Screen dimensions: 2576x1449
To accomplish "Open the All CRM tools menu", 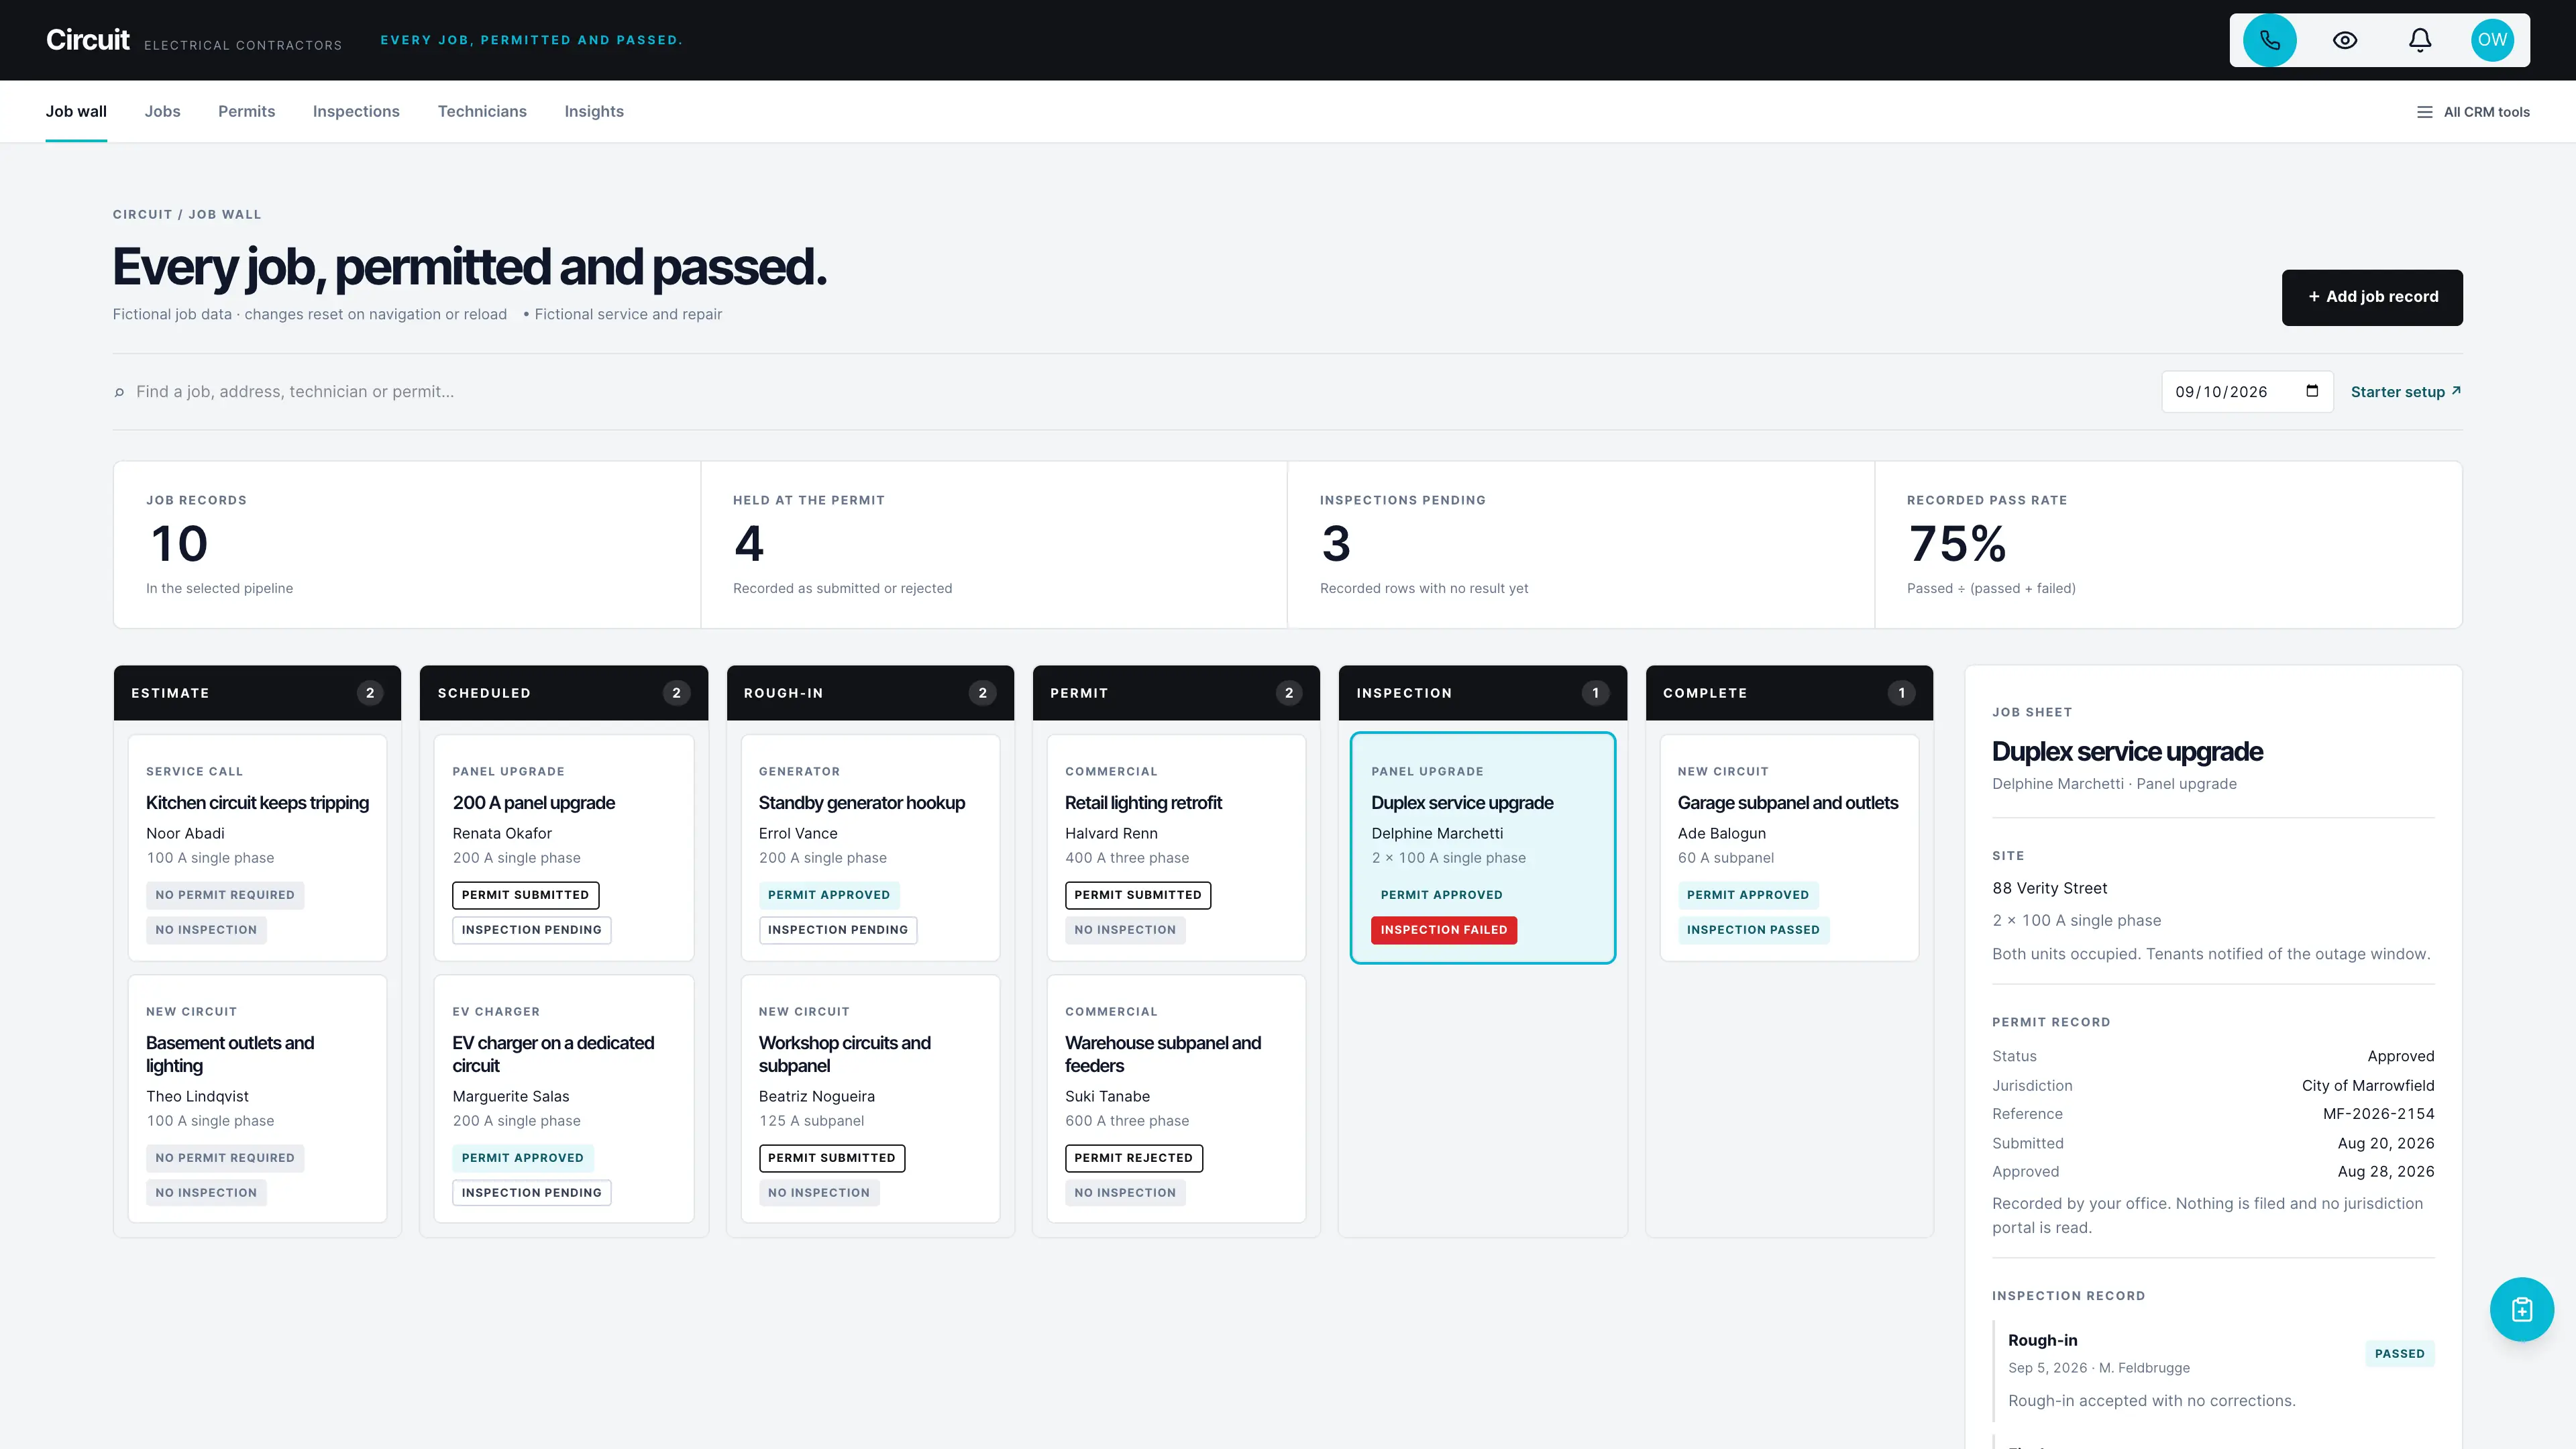I will point(2473,112).
